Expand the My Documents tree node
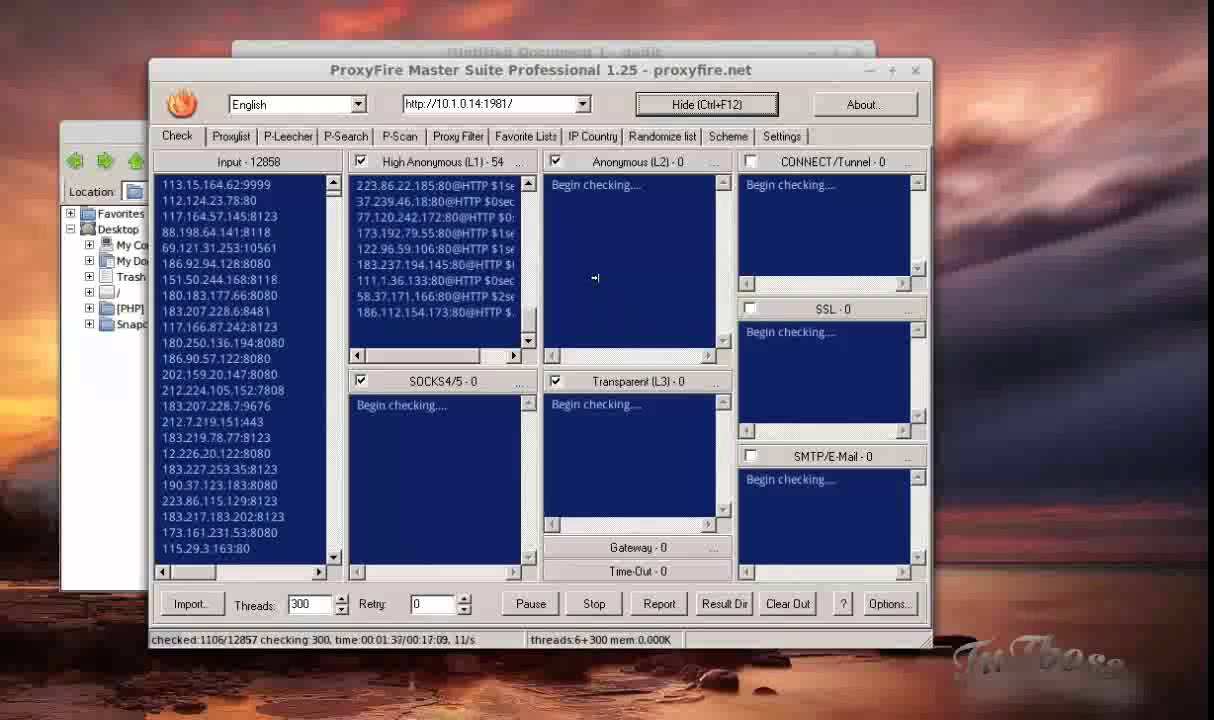1214x720 pixels. tap(90, 261)
